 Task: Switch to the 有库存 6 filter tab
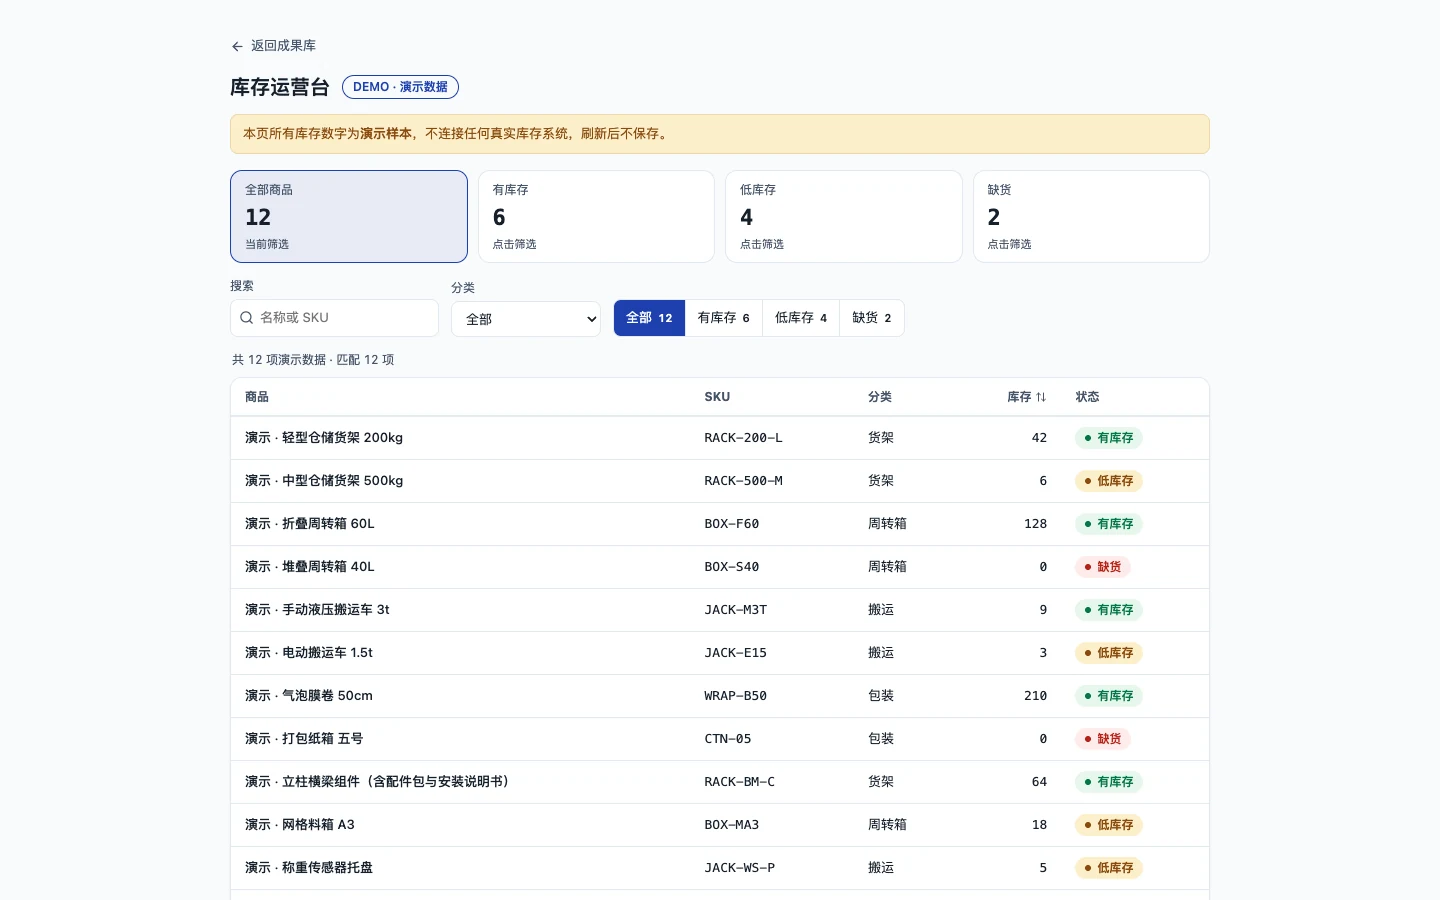pyautogui.click(x=723, y=318)
